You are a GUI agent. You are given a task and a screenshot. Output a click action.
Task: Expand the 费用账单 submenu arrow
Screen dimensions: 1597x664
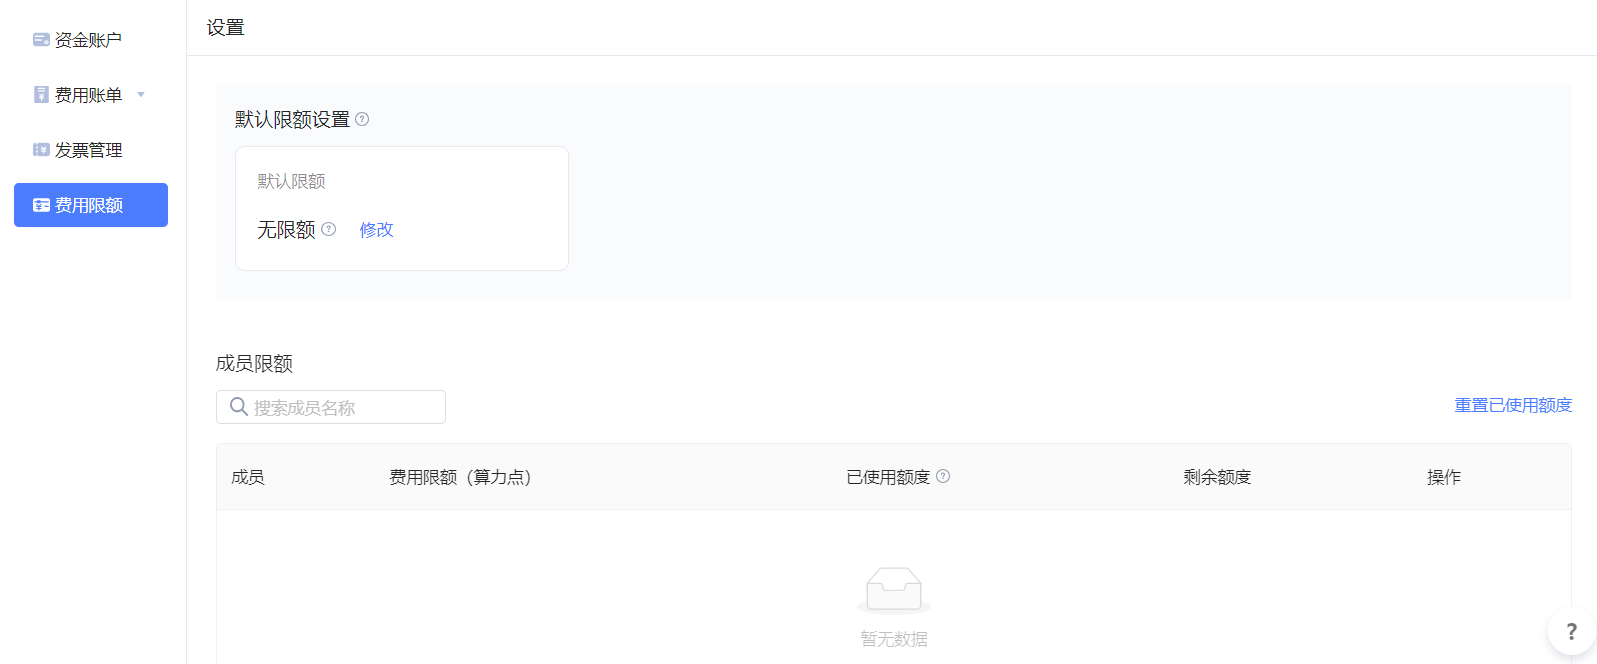click(141, 95)
